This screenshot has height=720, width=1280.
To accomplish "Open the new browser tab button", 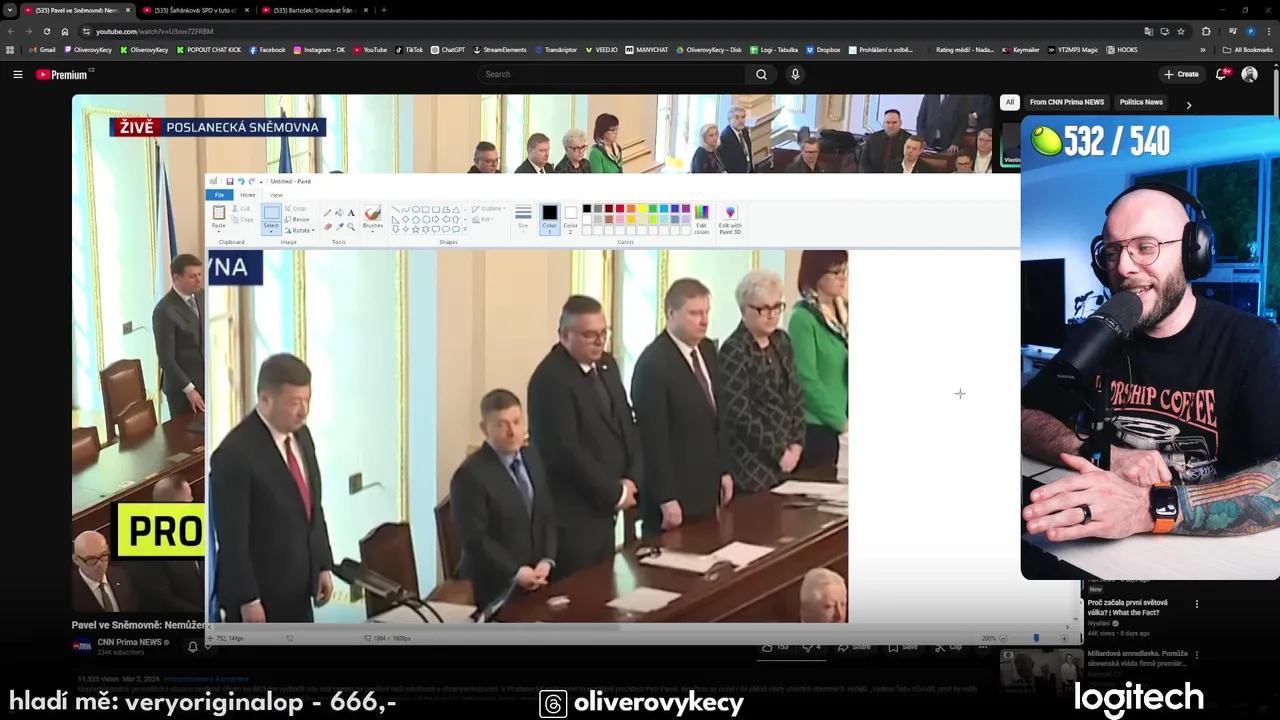I will [384, 10].
